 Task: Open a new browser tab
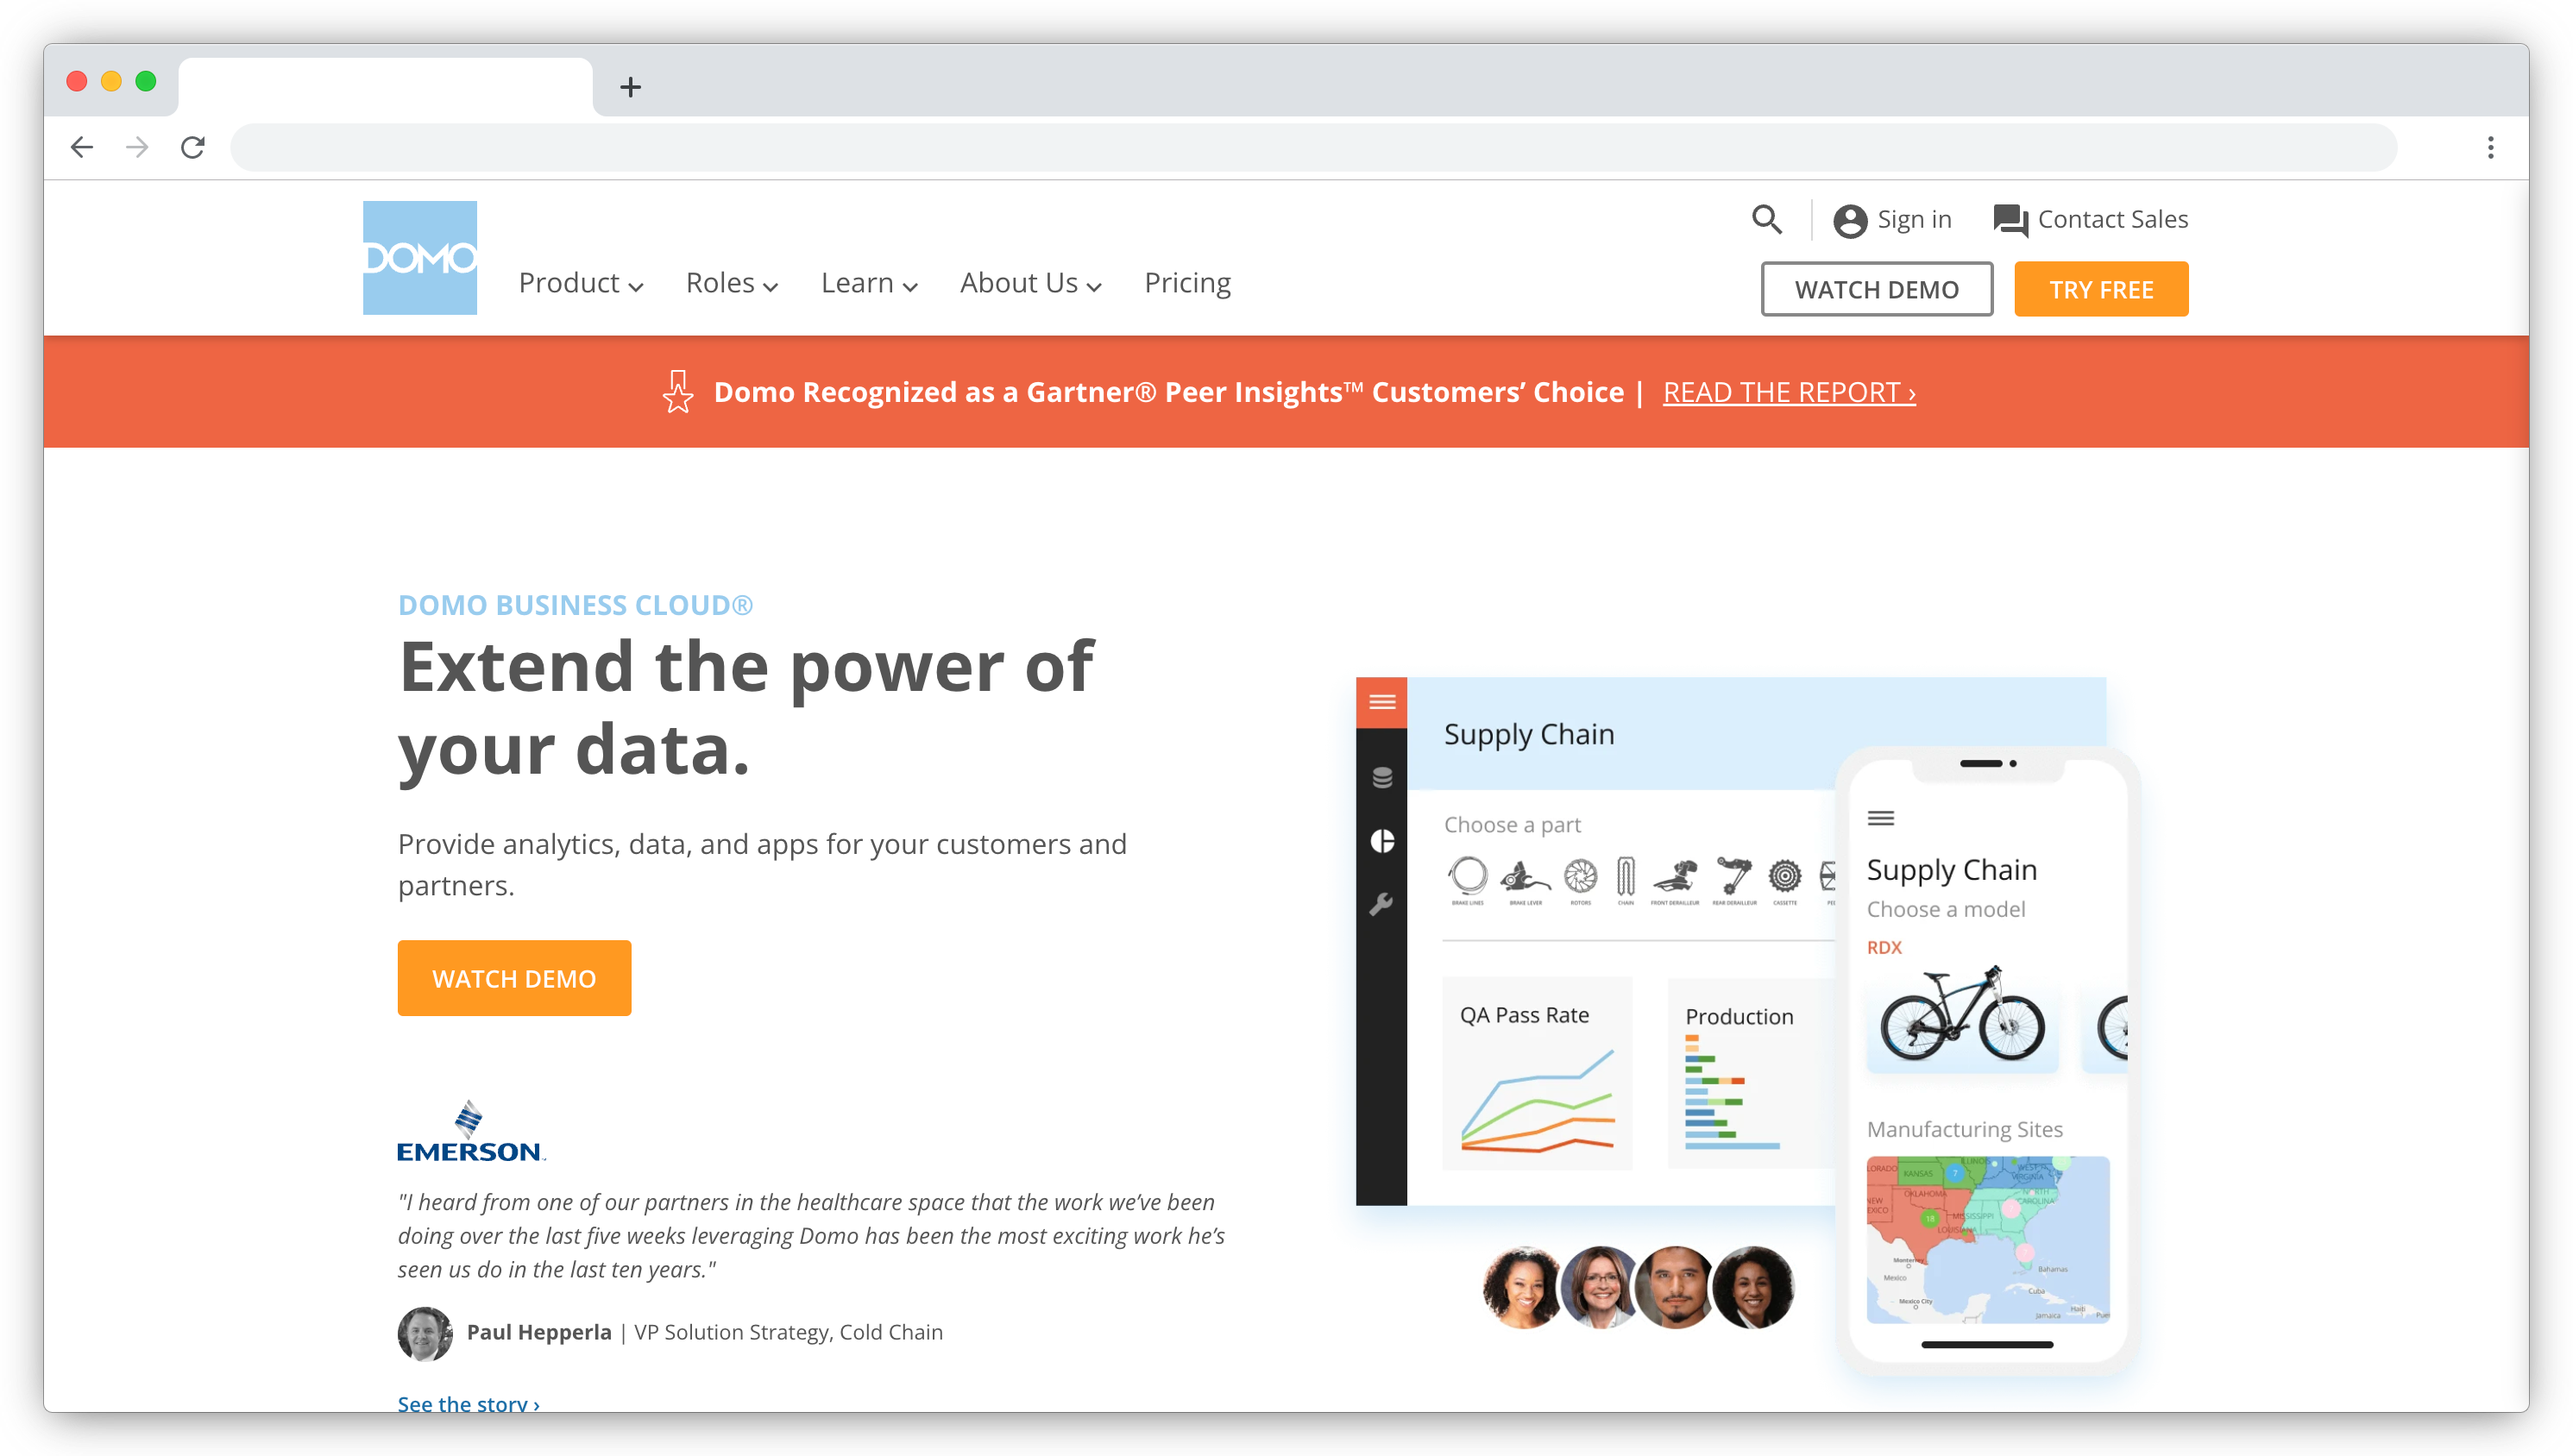[630, 87]
